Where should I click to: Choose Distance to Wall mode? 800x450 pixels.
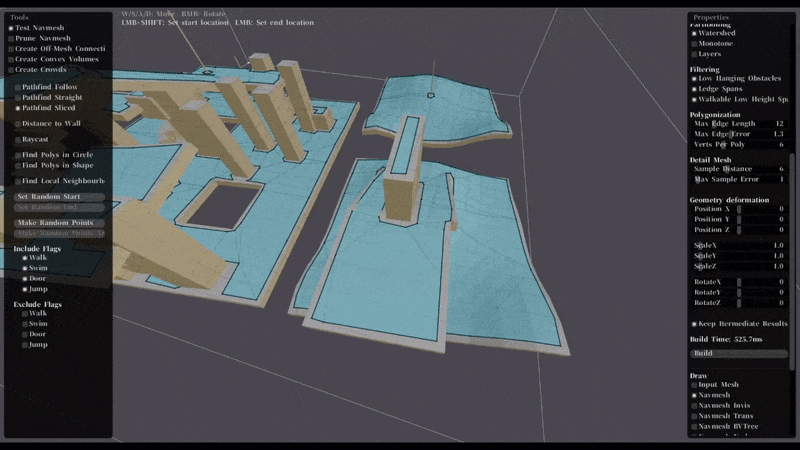48,123
